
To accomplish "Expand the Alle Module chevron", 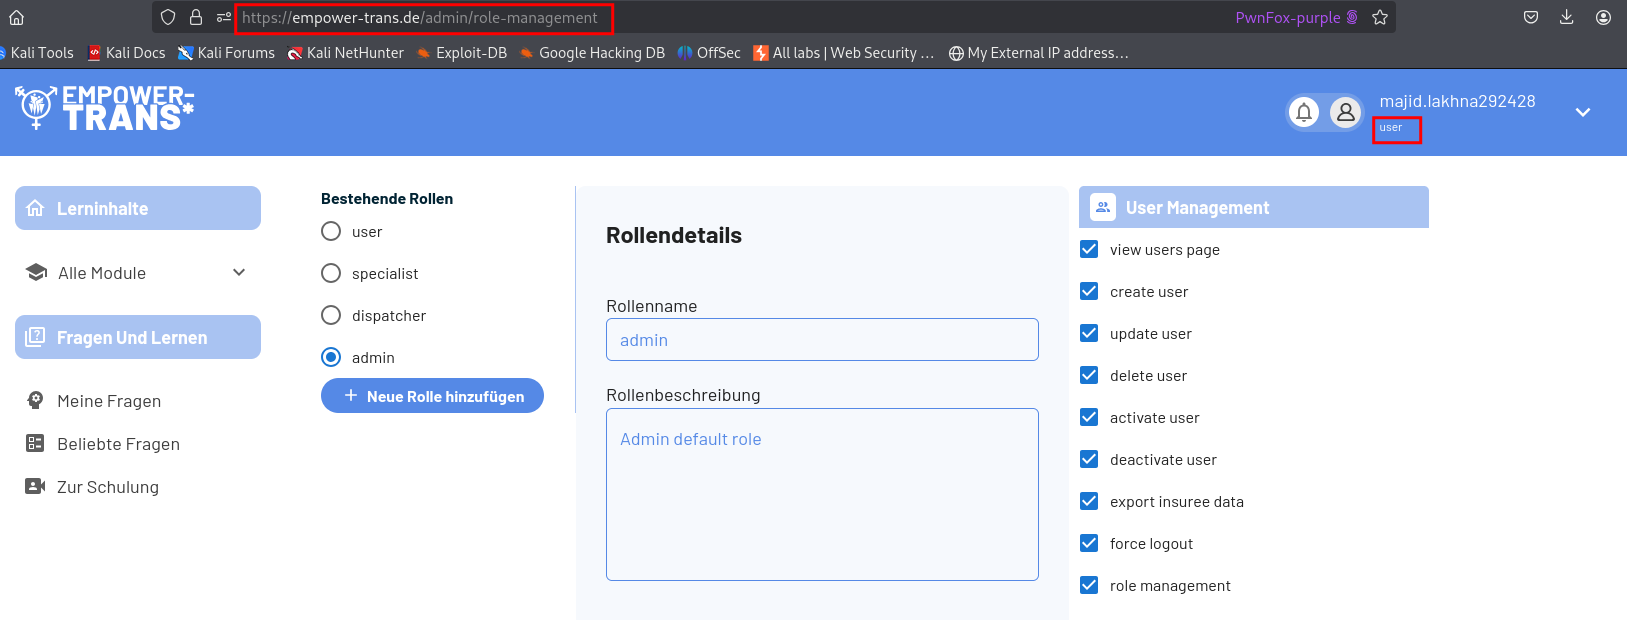I will pos(239,272).
